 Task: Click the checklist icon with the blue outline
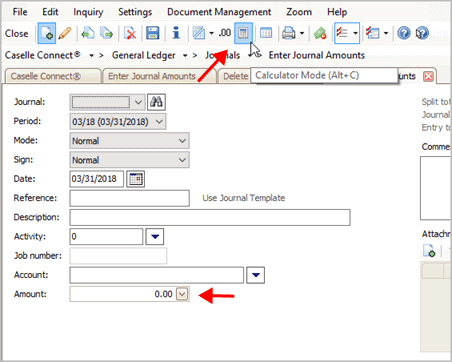click(x=342, y=33)
